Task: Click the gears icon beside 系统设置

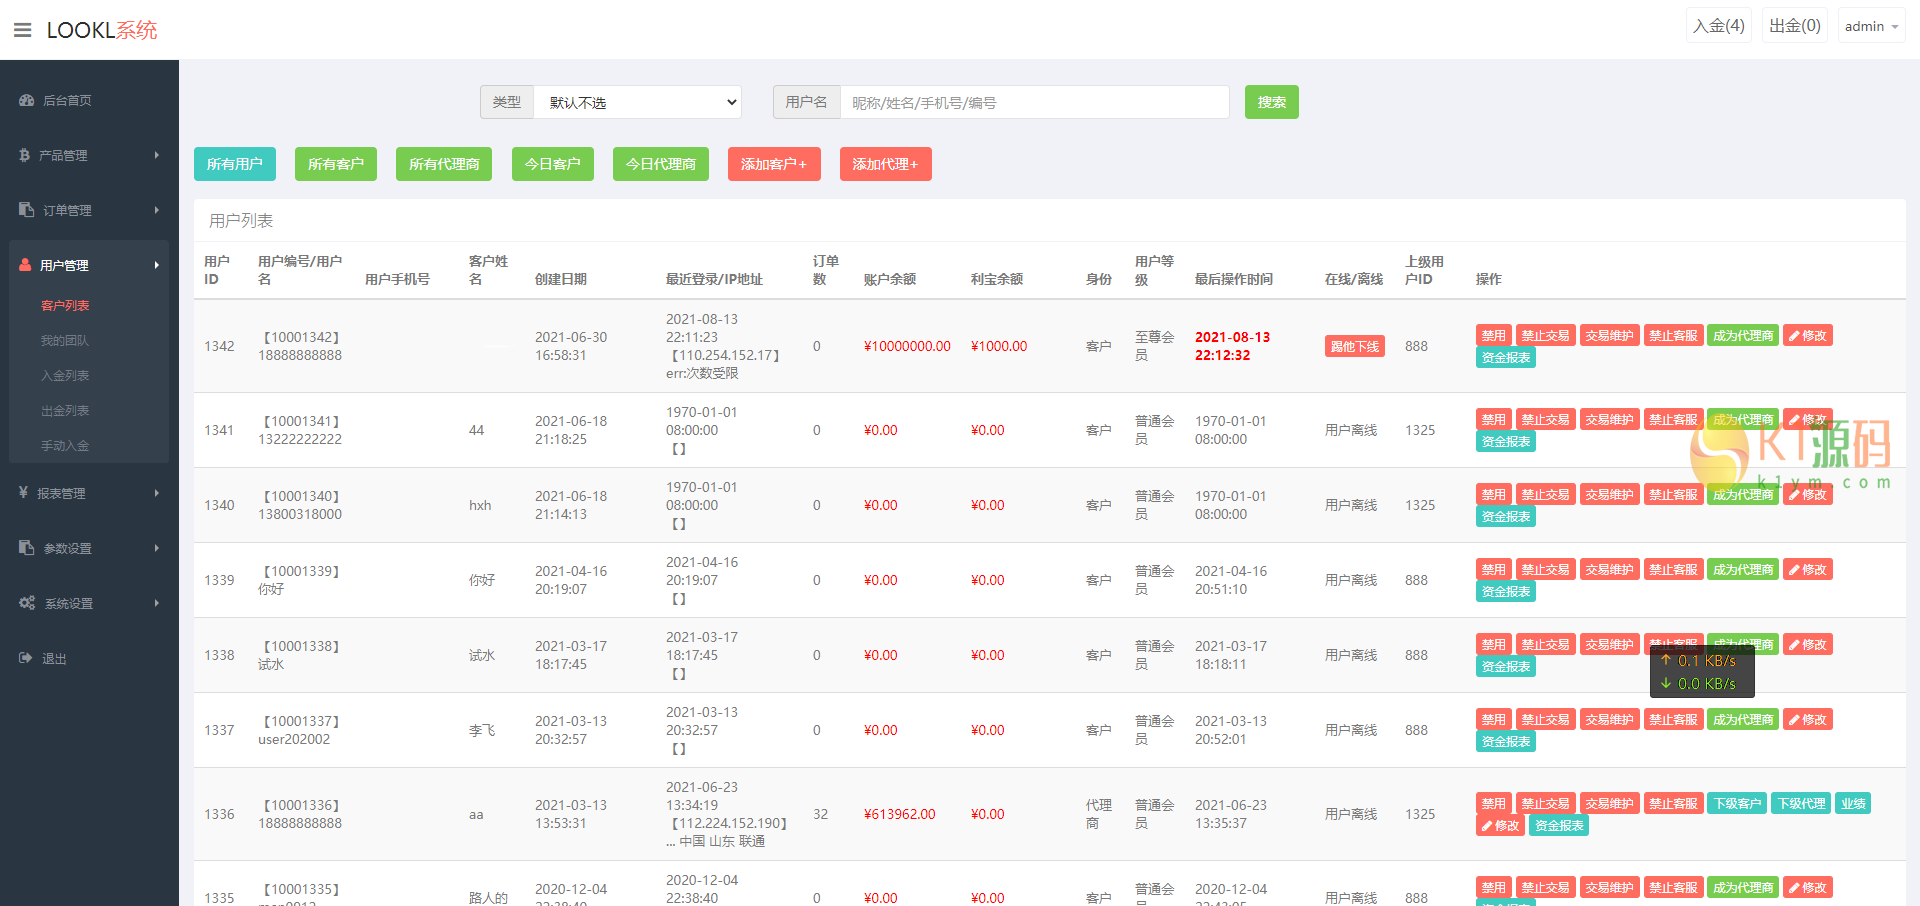Action: pos(27,603)
